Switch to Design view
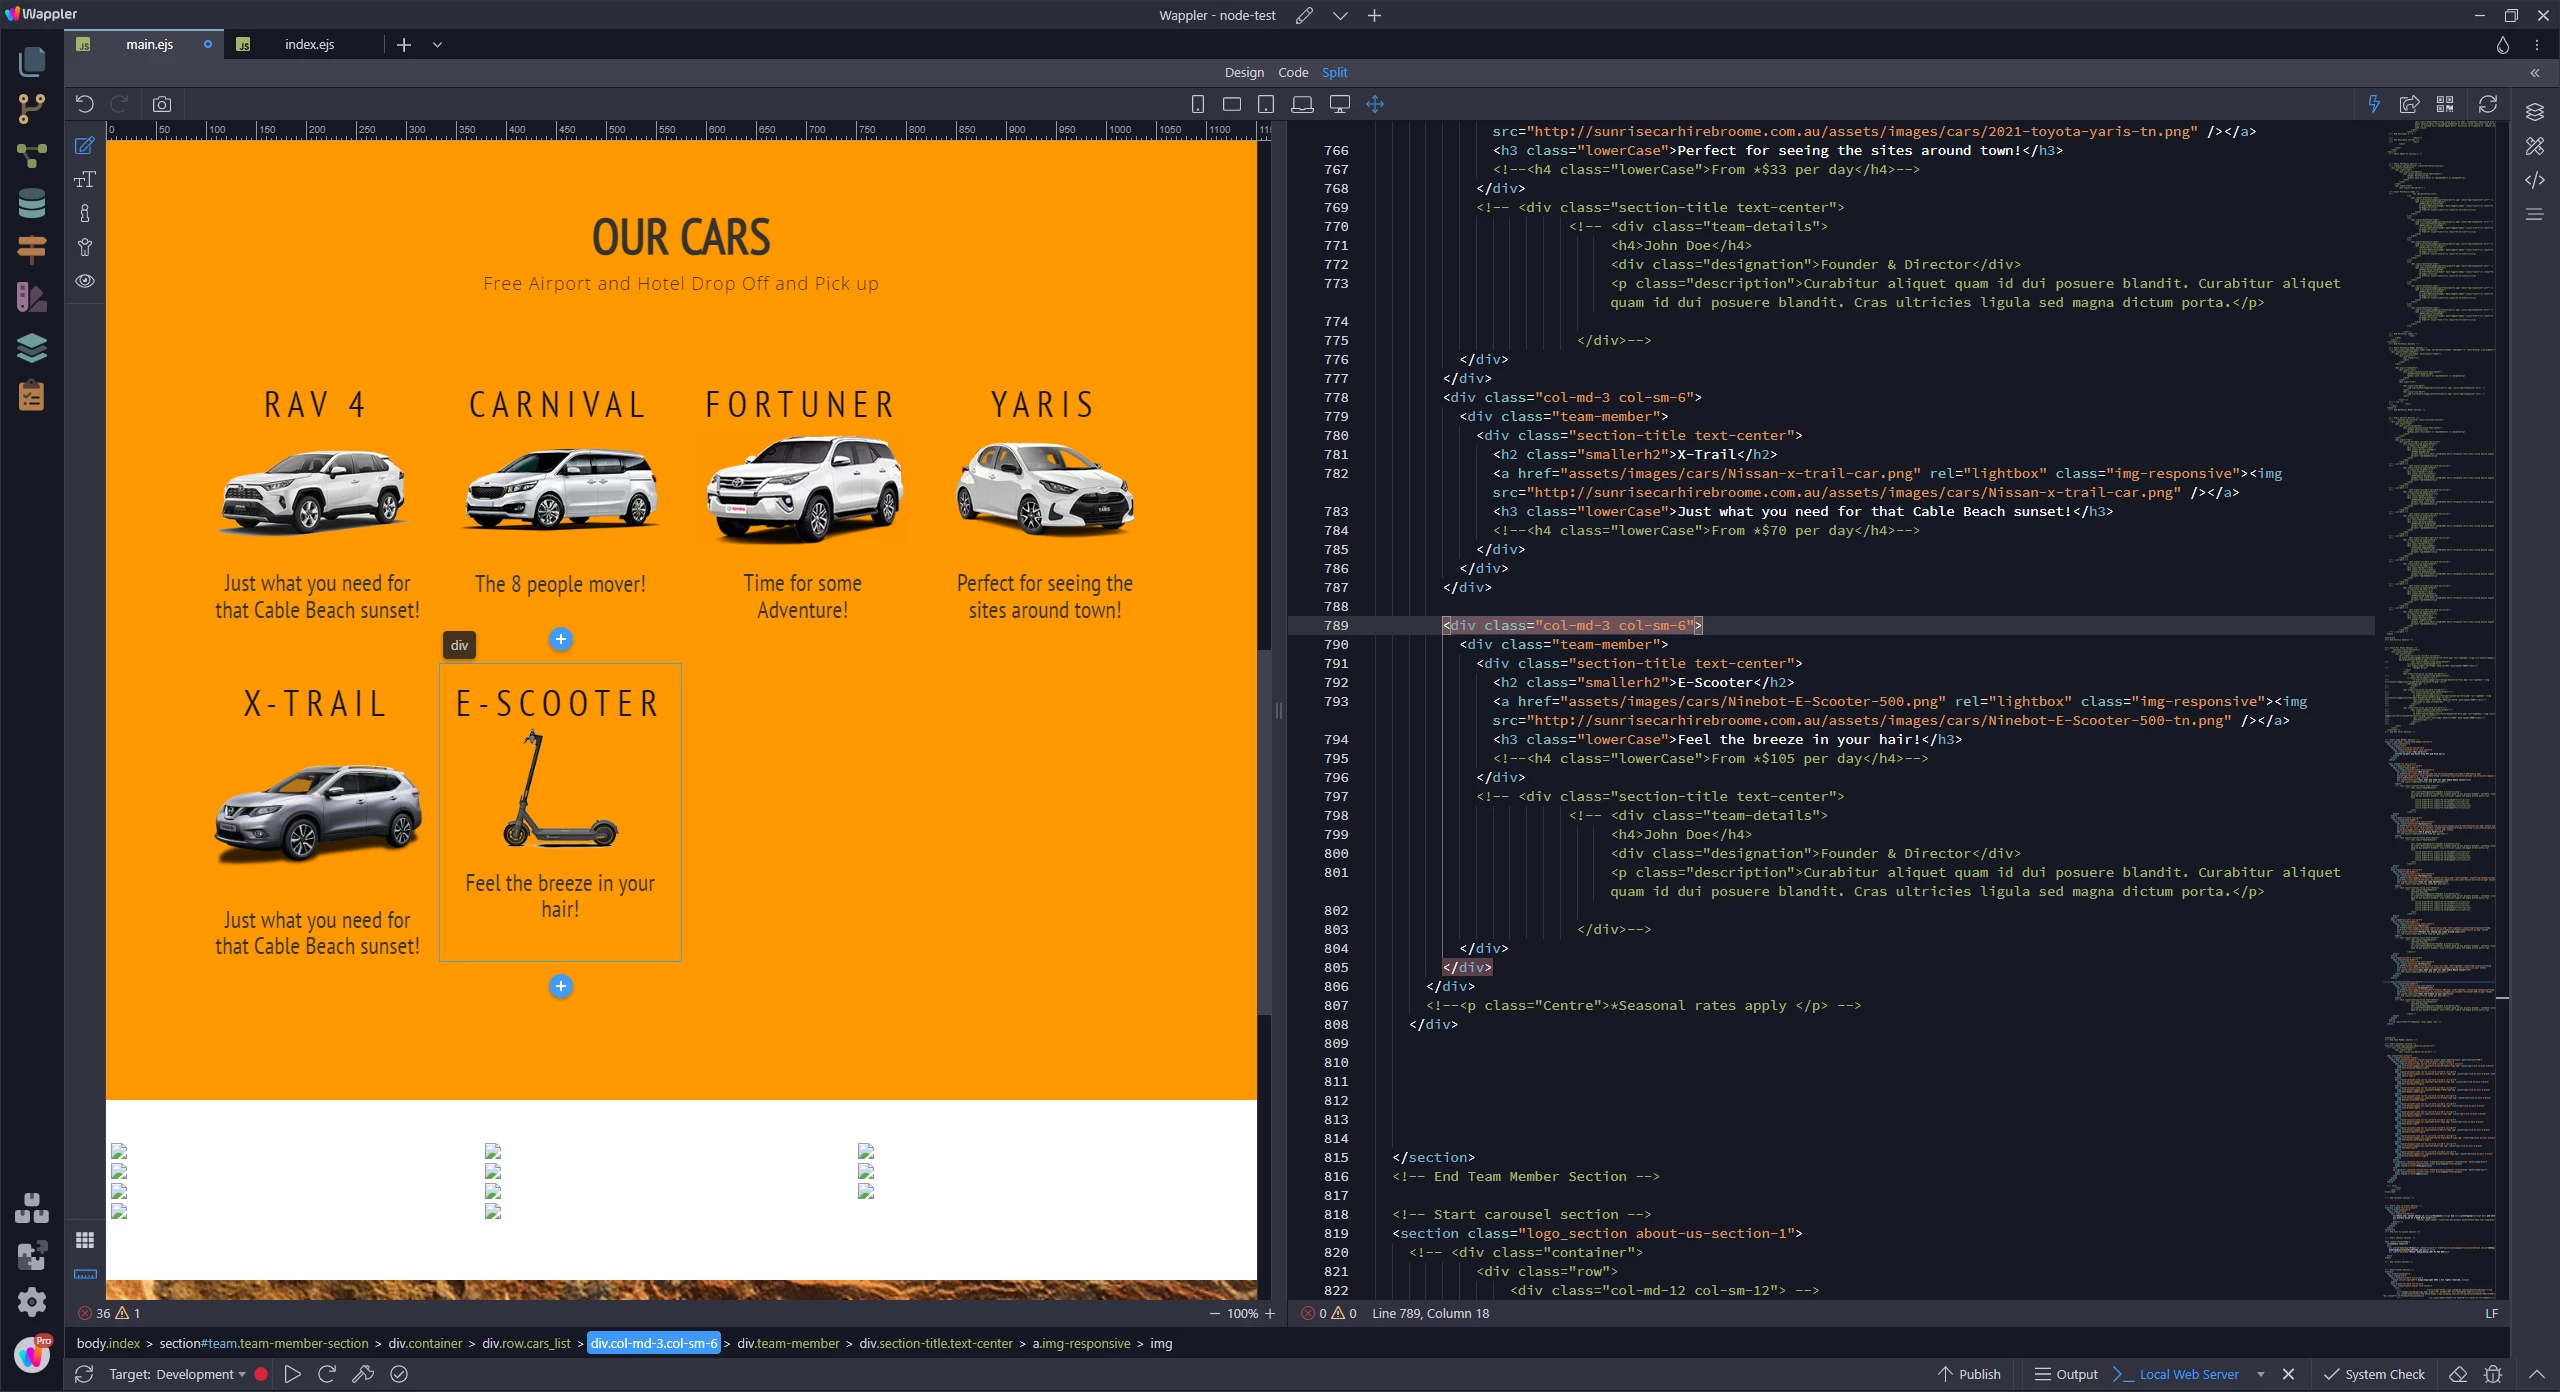Viewport: 2560px width, 1392px height. pyautogui.click(x=1244, y=72)
